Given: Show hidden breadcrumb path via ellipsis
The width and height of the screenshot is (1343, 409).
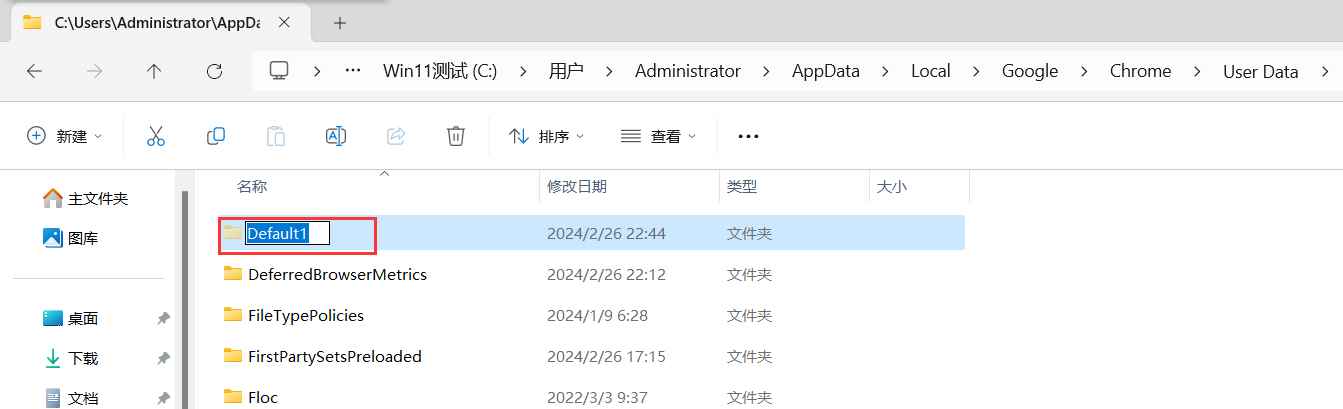Looking at the screenshot, I should pos(353,71).
